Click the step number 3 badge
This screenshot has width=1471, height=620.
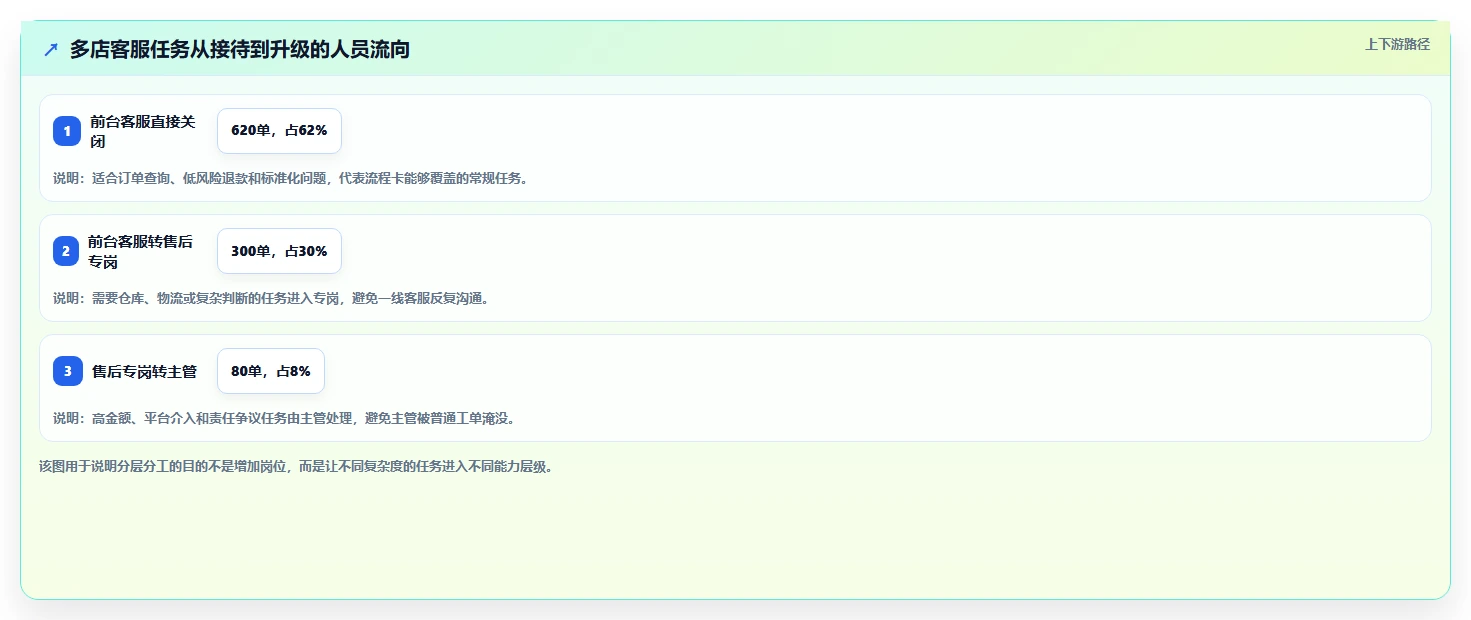coord(68,371)
